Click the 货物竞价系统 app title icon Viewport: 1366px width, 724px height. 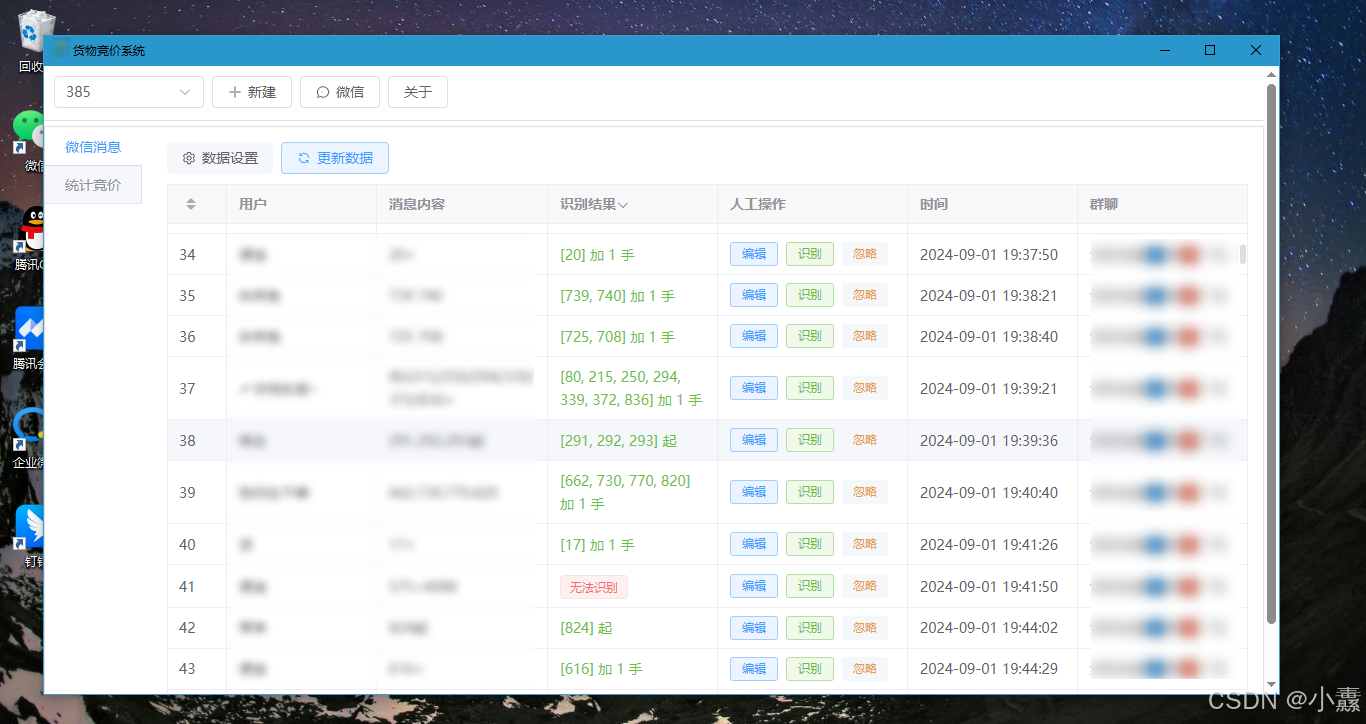pyautogui.click(x=61, y=50)
